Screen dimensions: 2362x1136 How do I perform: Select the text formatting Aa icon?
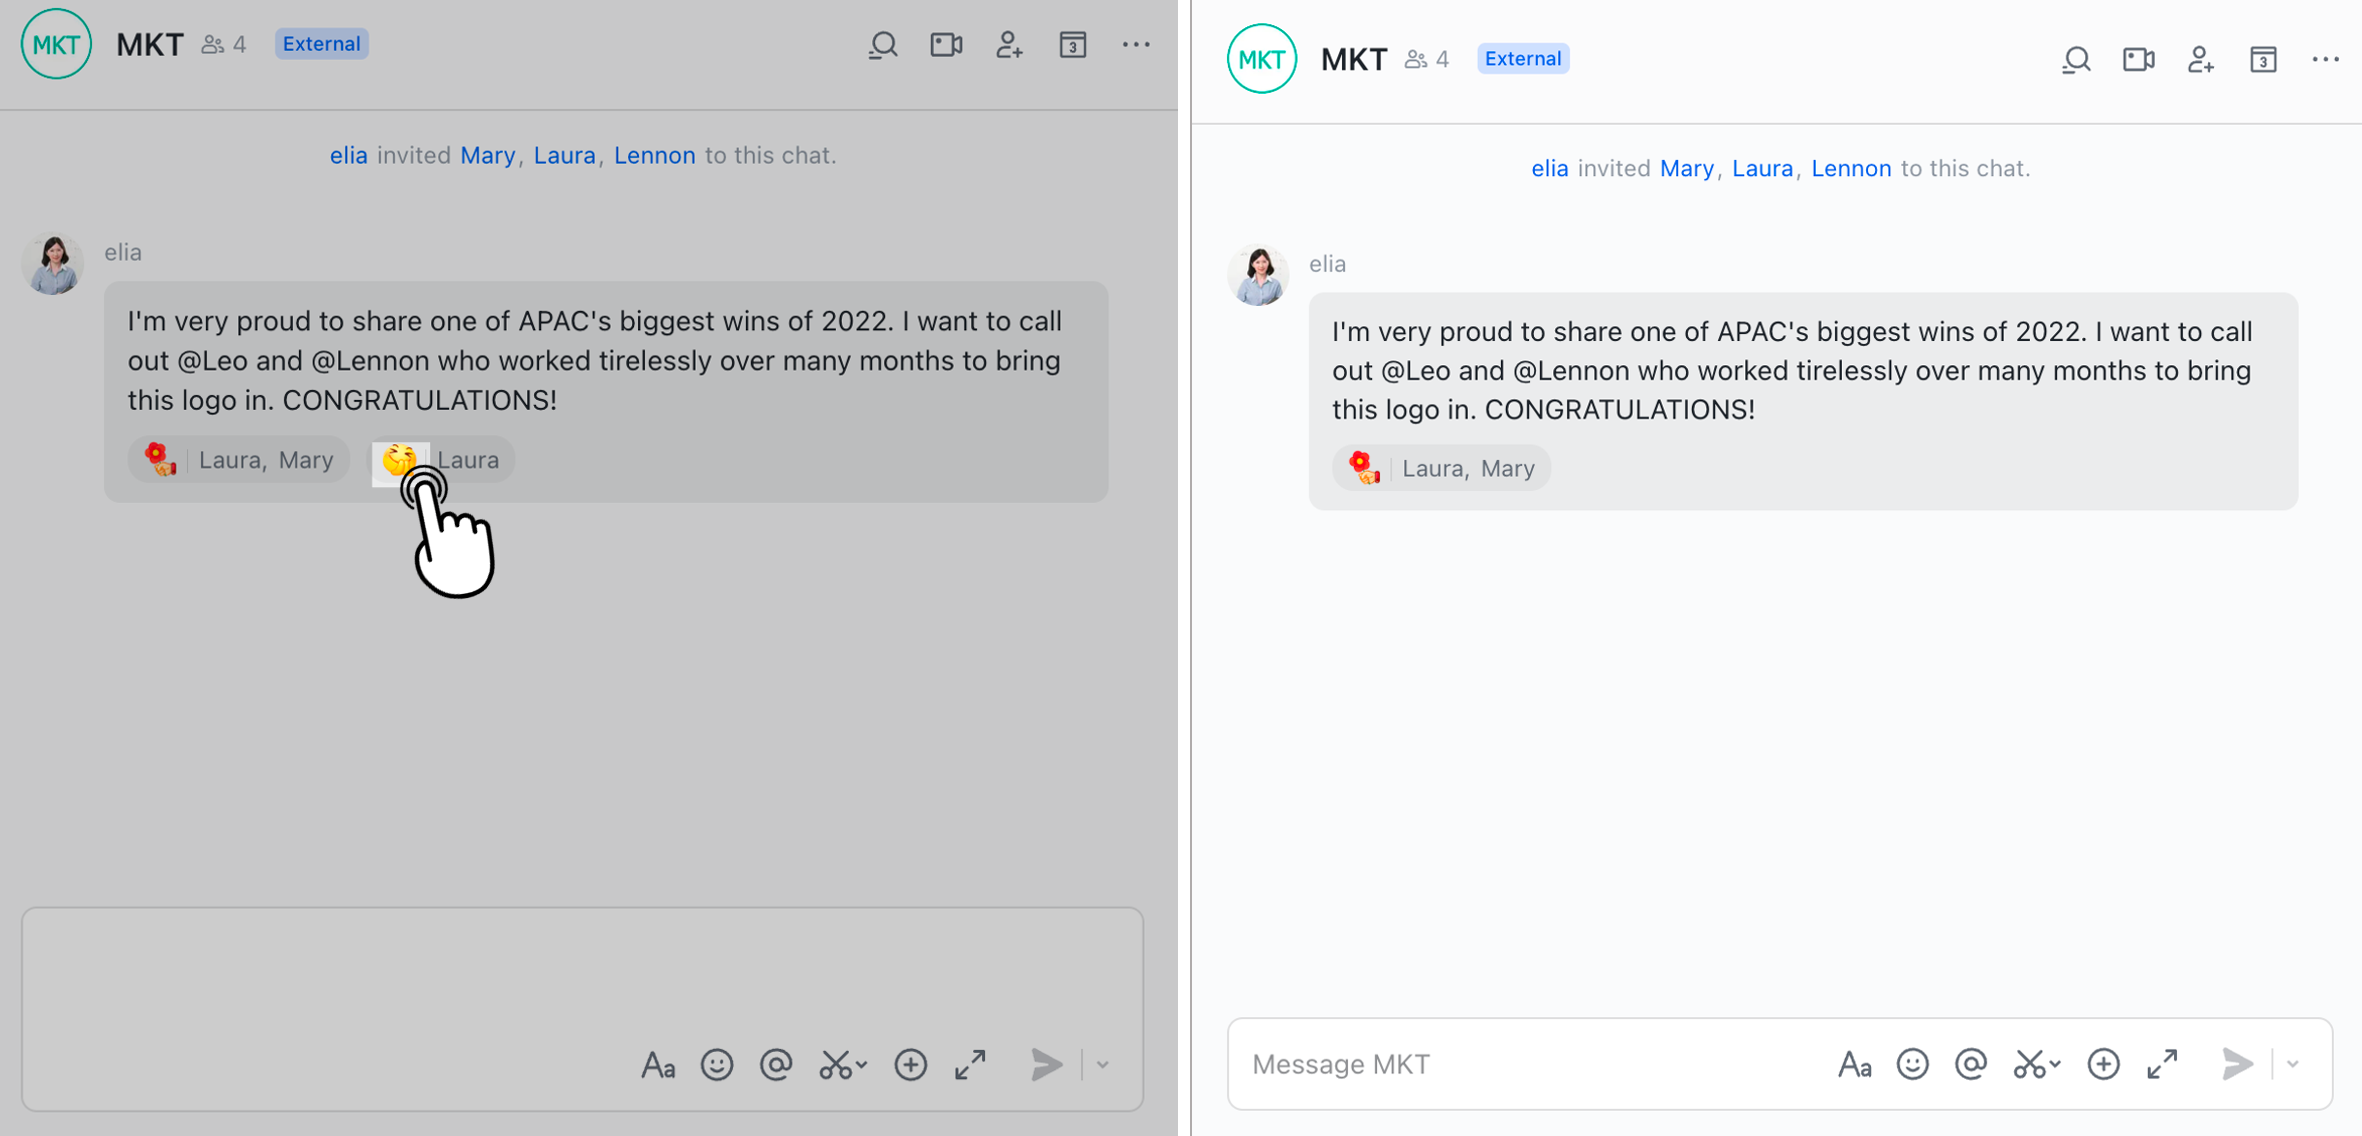pyautogui.click(x=658, y=1064)
